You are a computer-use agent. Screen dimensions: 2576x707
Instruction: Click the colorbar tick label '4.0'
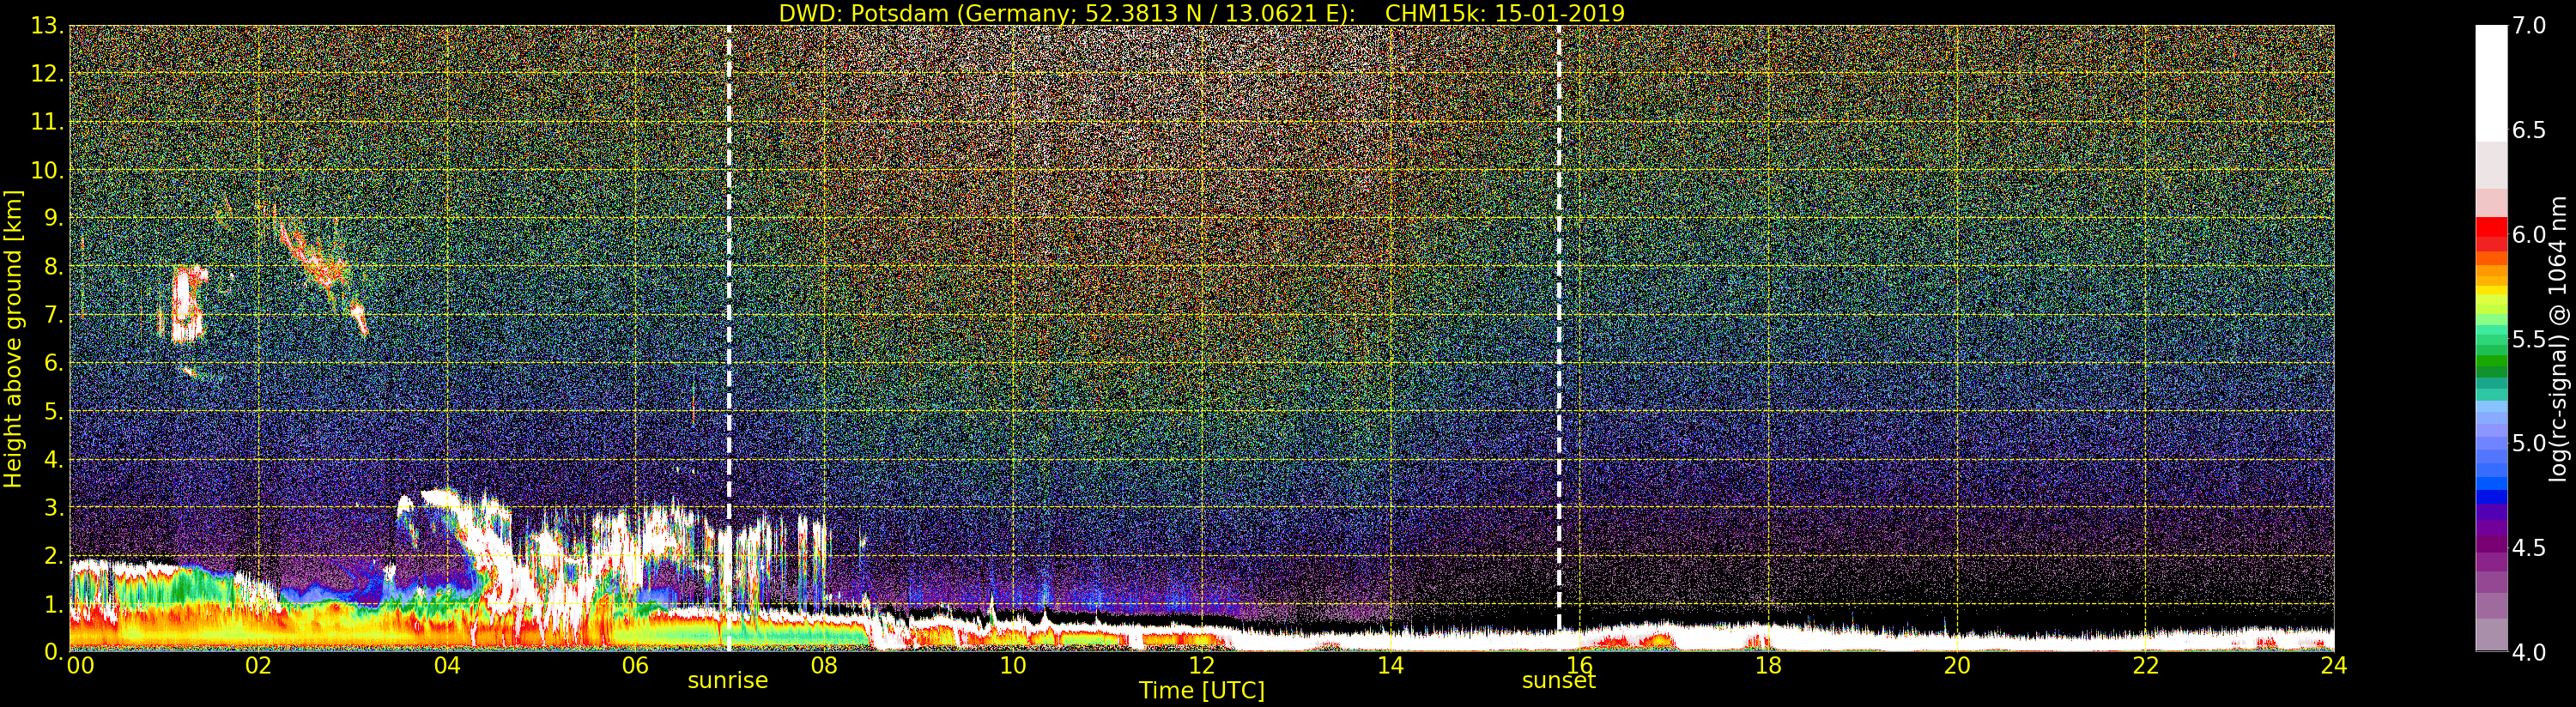(x=2529, y=652)
